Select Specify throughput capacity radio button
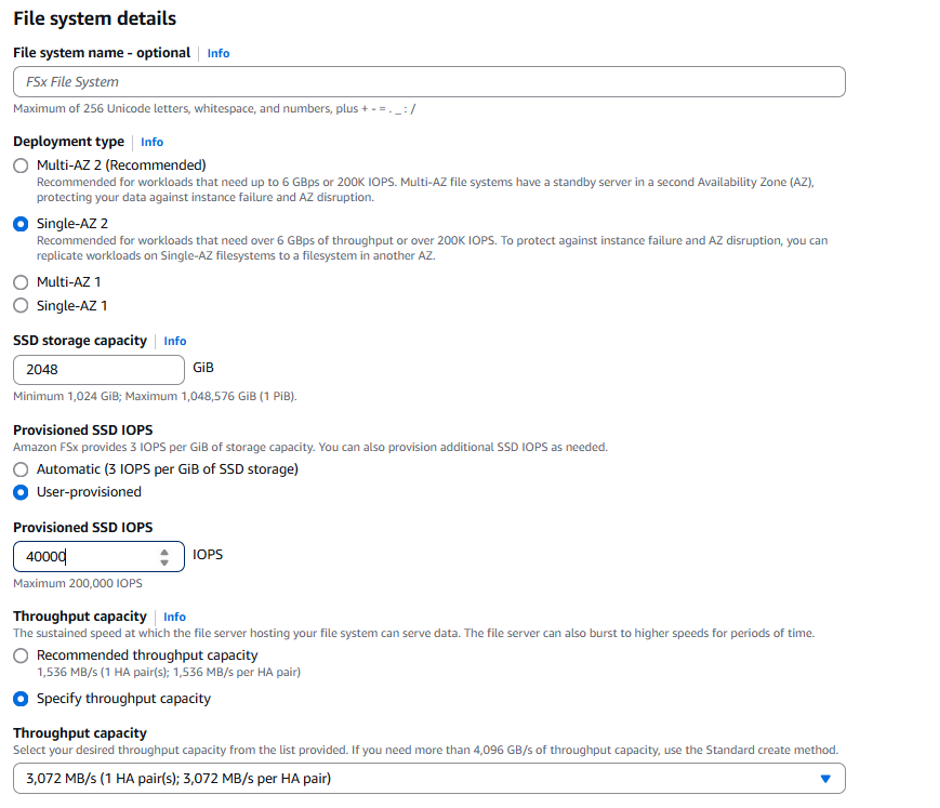 pos(21,699)
